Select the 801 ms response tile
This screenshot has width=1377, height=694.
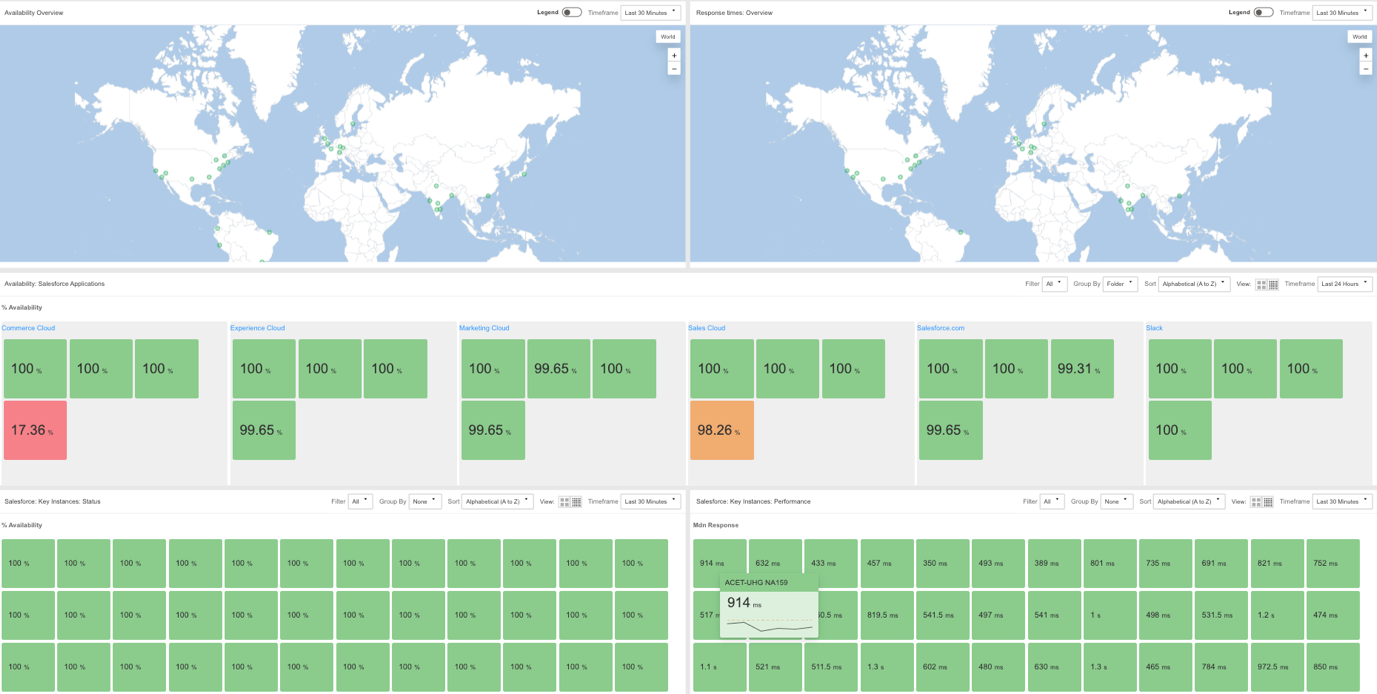(x=1110, y=563)
